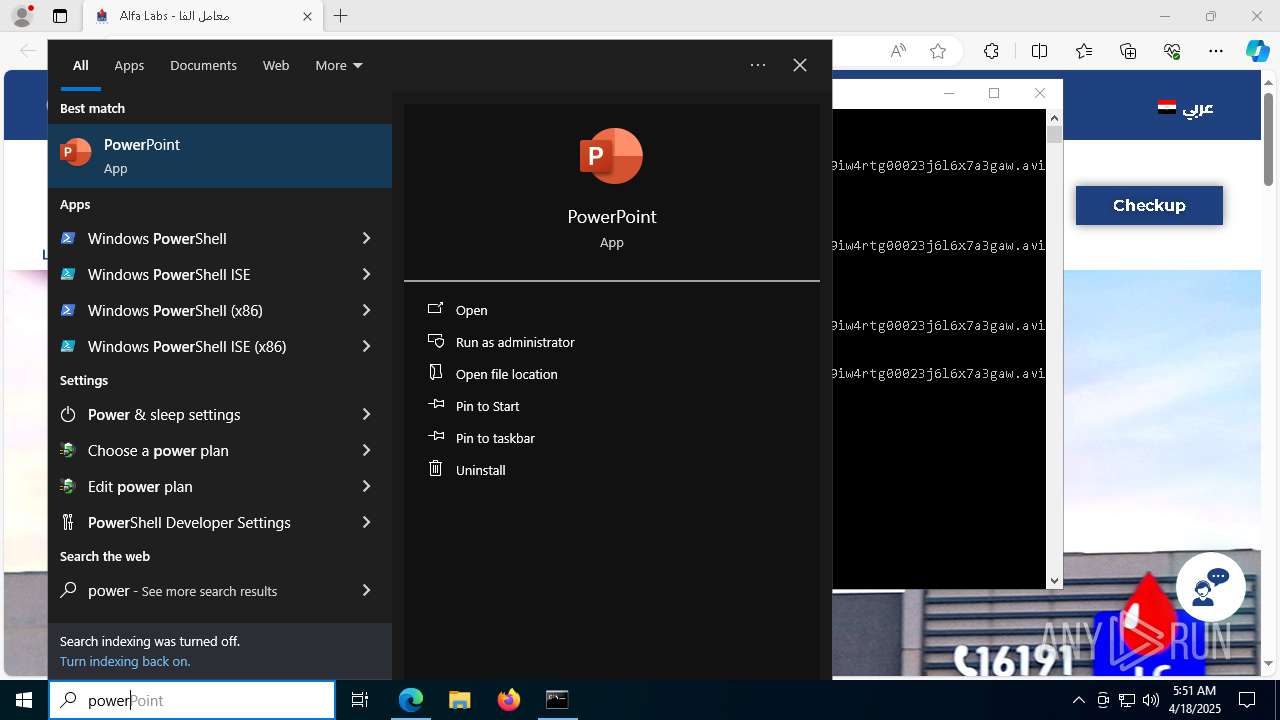Open Microsoft Edge from the taskbar
Screen dimensions: 1280x720
tap(411, 700)
